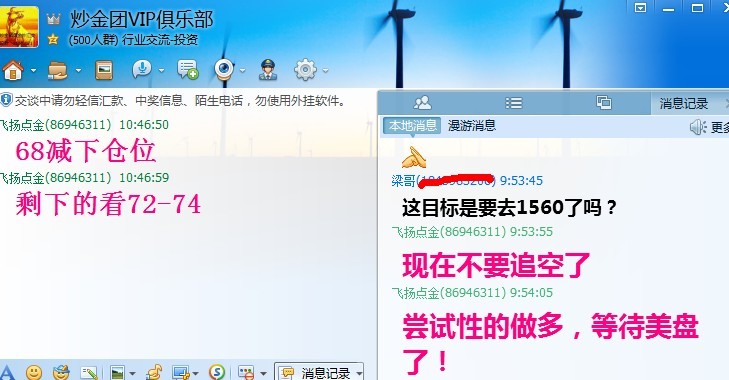Open the cowboy hat magic emoticon icon
This screenshot has width=729, height=380.
point(61,373)
